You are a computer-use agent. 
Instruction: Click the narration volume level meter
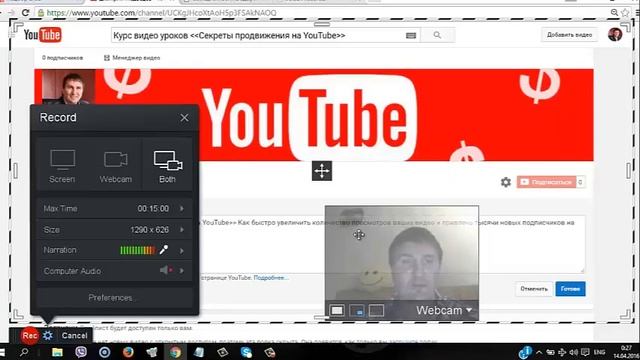pyautogui.click(x=138, y=250)
